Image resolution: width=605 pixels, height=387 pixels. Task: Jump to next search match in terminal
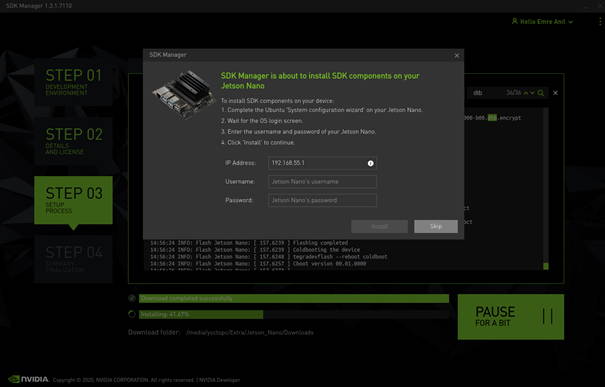pos(532,93)
